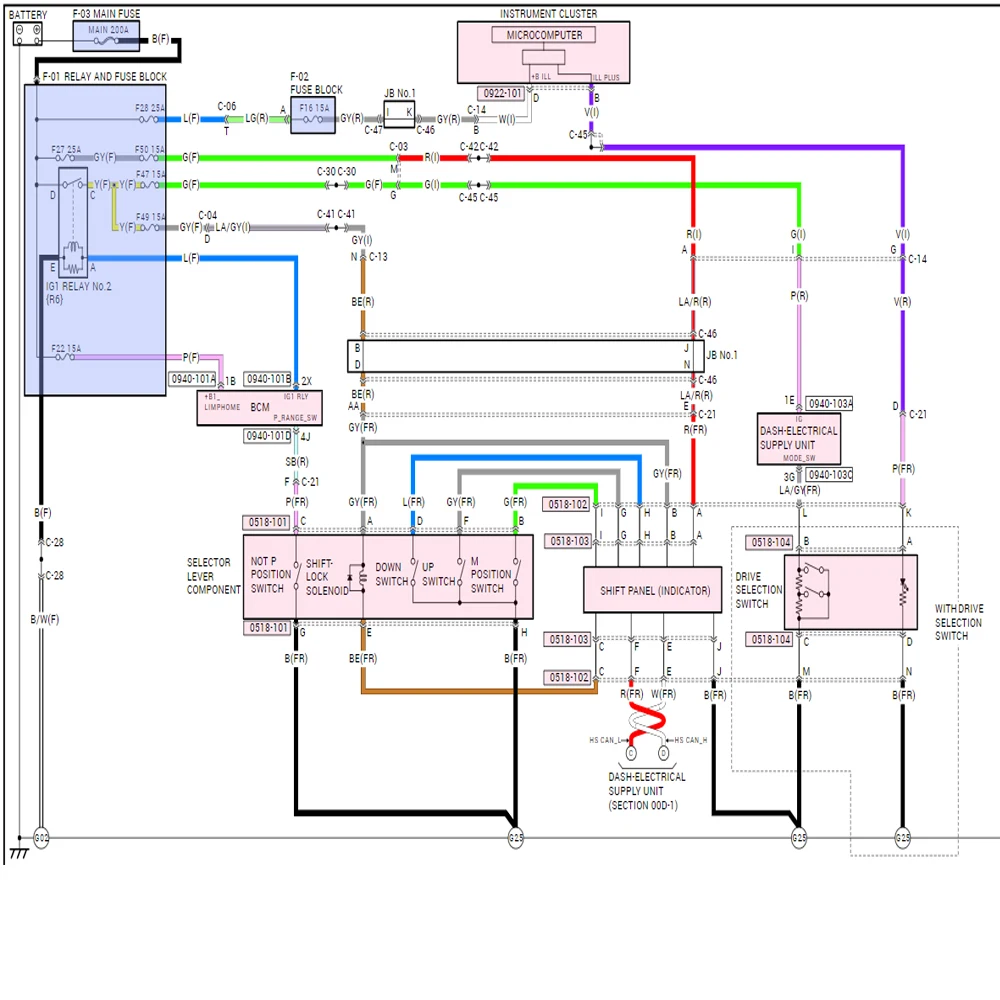The image size is (1000, 1000).
Task: Click the HS CAN_L terminal C circle
Action: tap(631, 753)
